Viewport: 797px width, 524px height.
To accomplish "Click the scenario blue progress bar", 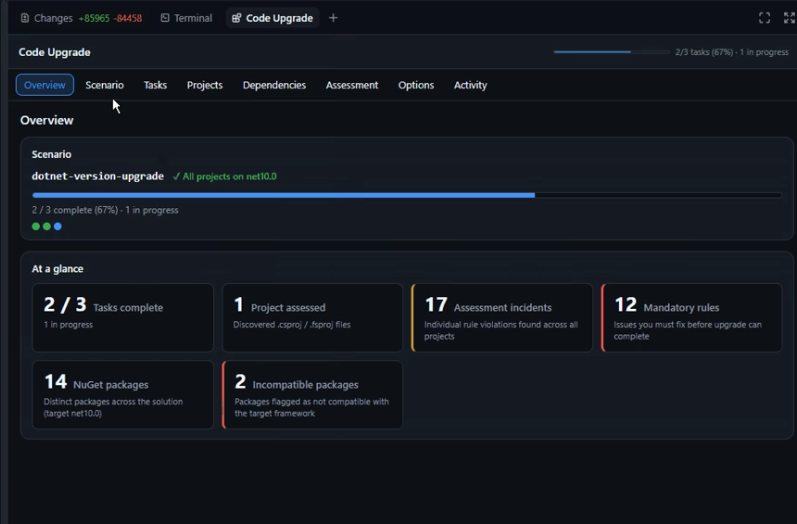I will pos(407,195).
